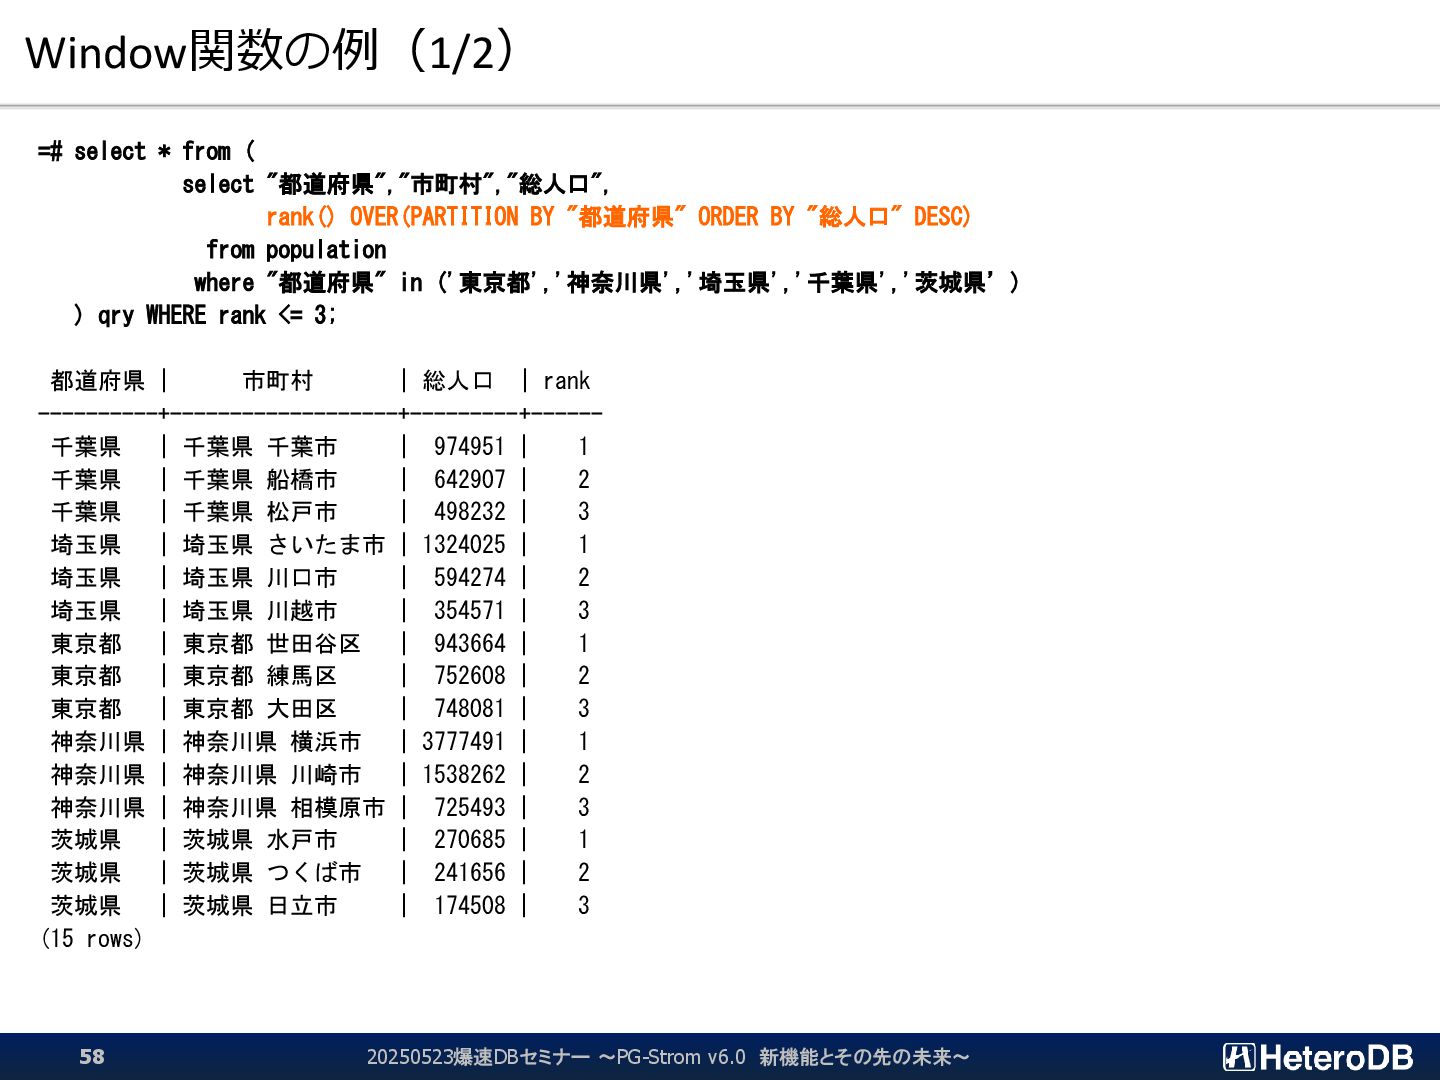Image resolution: width=1440 pixels, height=1080 pixels.
Task: Click cell 茨城県 日立市
Action: [260, 906]
